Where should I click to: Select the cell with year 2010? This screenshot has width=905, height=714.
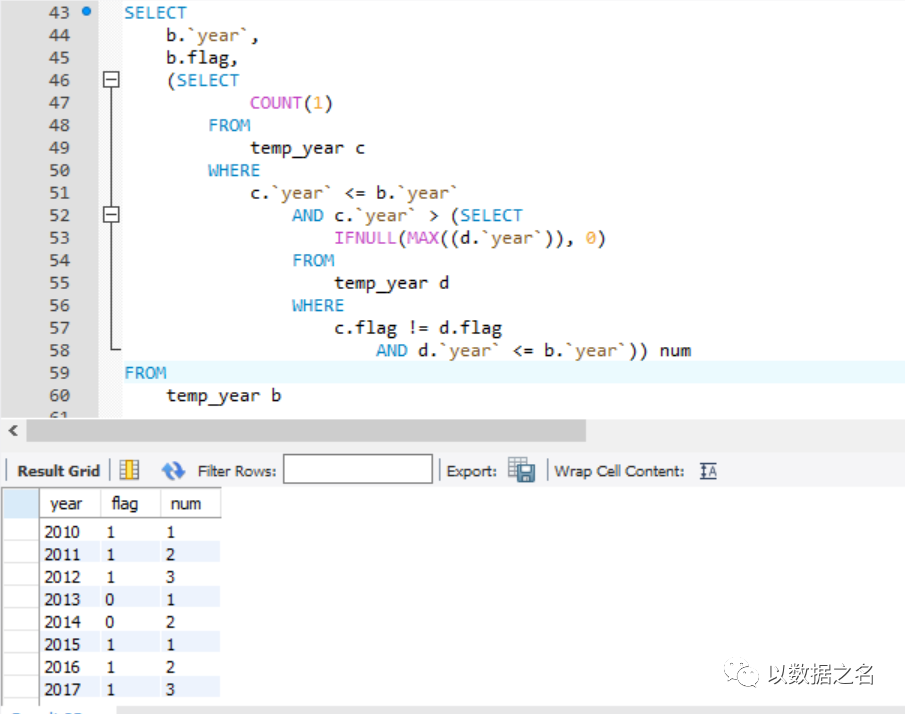[x=70, y=531]
